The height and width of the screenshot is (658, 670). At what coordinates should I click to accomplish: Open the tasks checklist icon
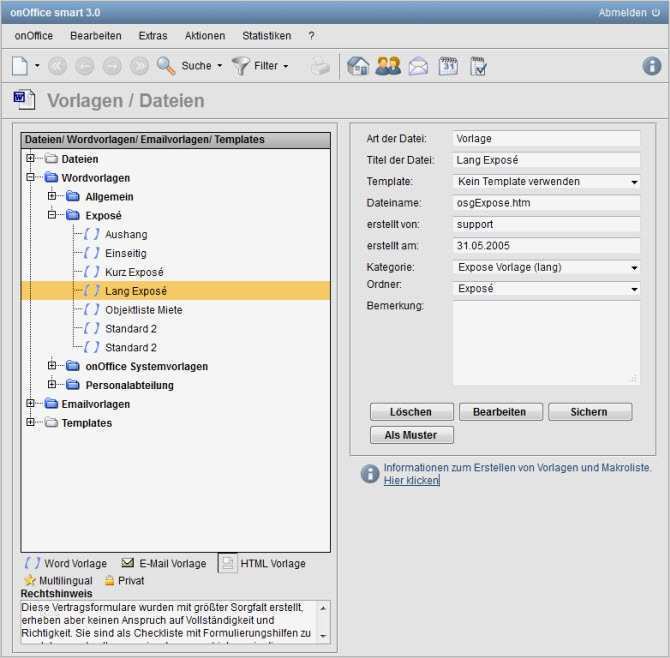click(x=478, y=66)
